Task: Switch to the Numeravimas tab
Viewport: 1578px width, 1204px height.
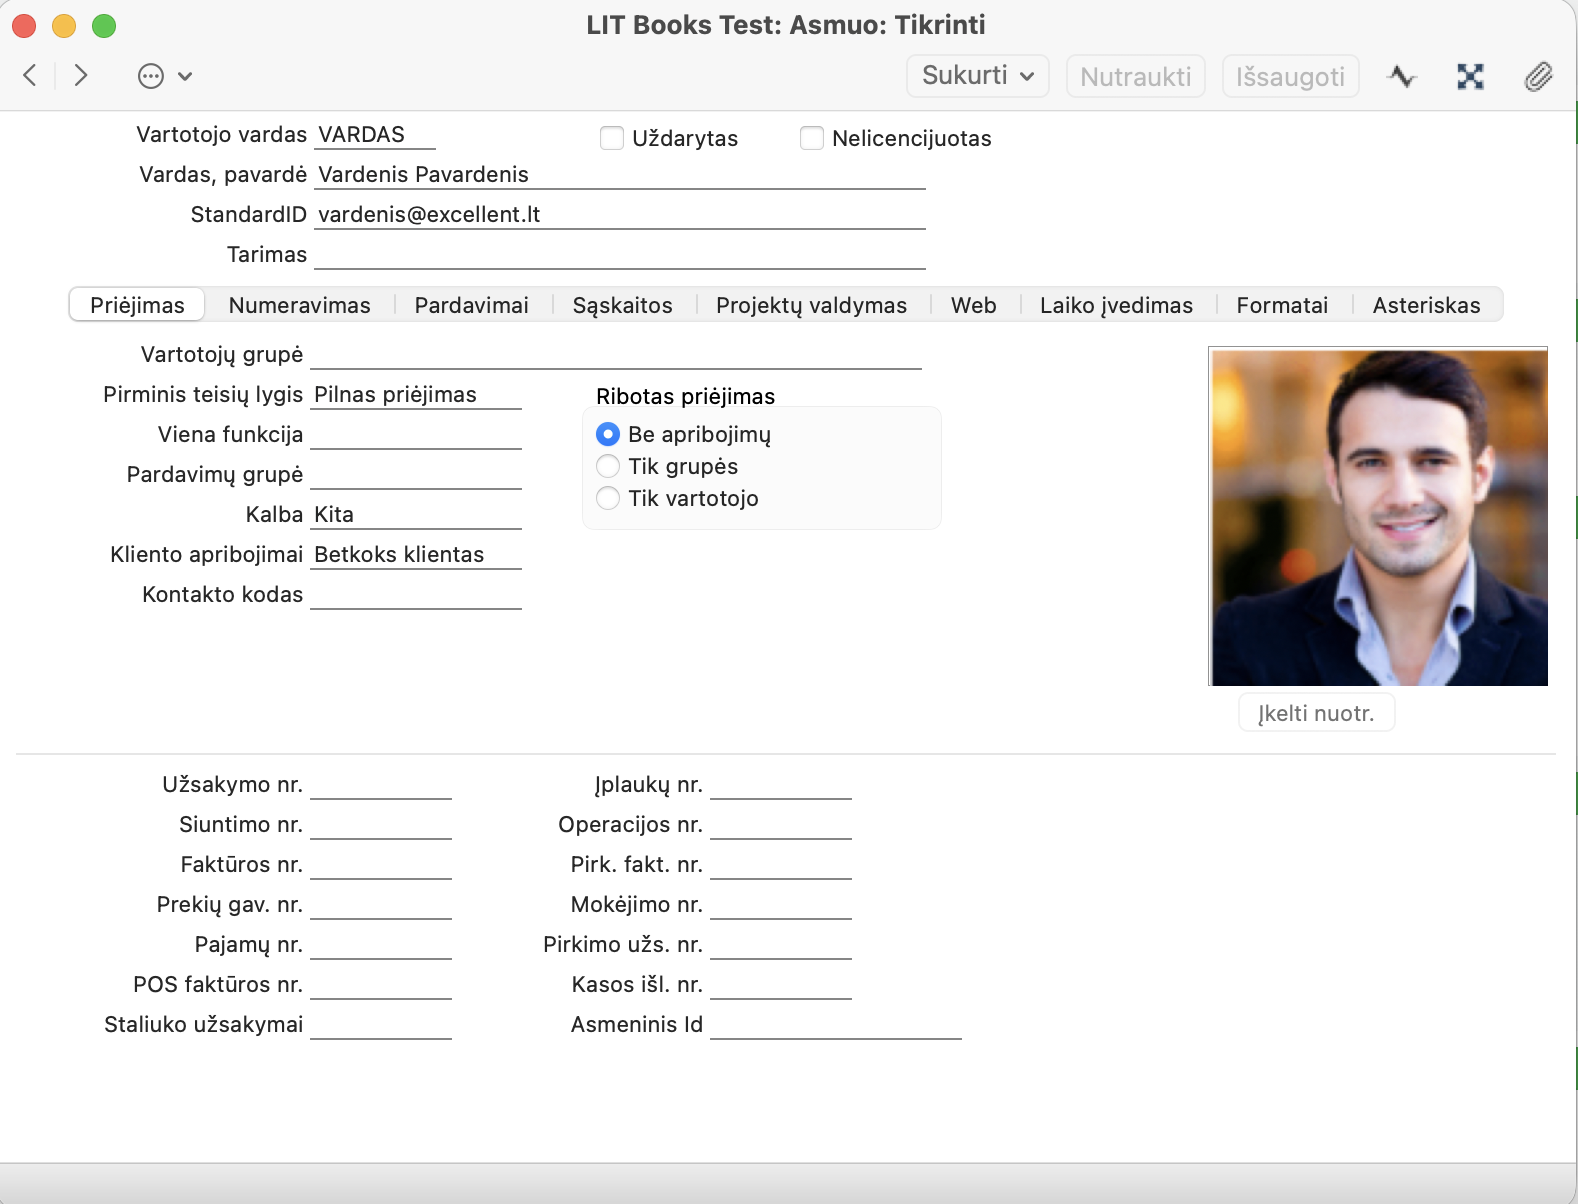Action: [x=299, y=305]
